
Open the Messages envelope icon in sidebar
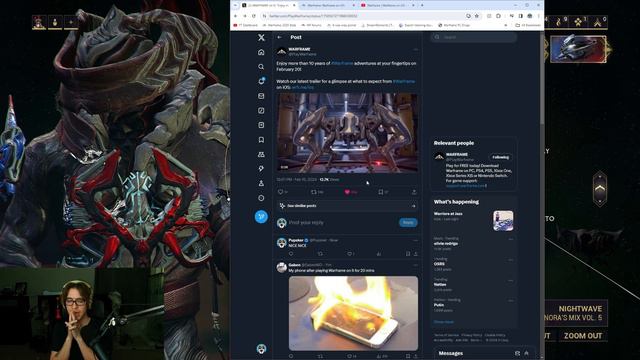[261, 96]
